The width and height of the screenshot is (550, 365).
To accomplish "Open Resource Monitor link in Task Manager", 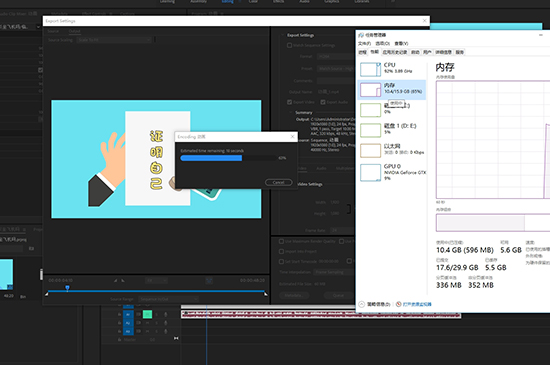I will 417,304.
